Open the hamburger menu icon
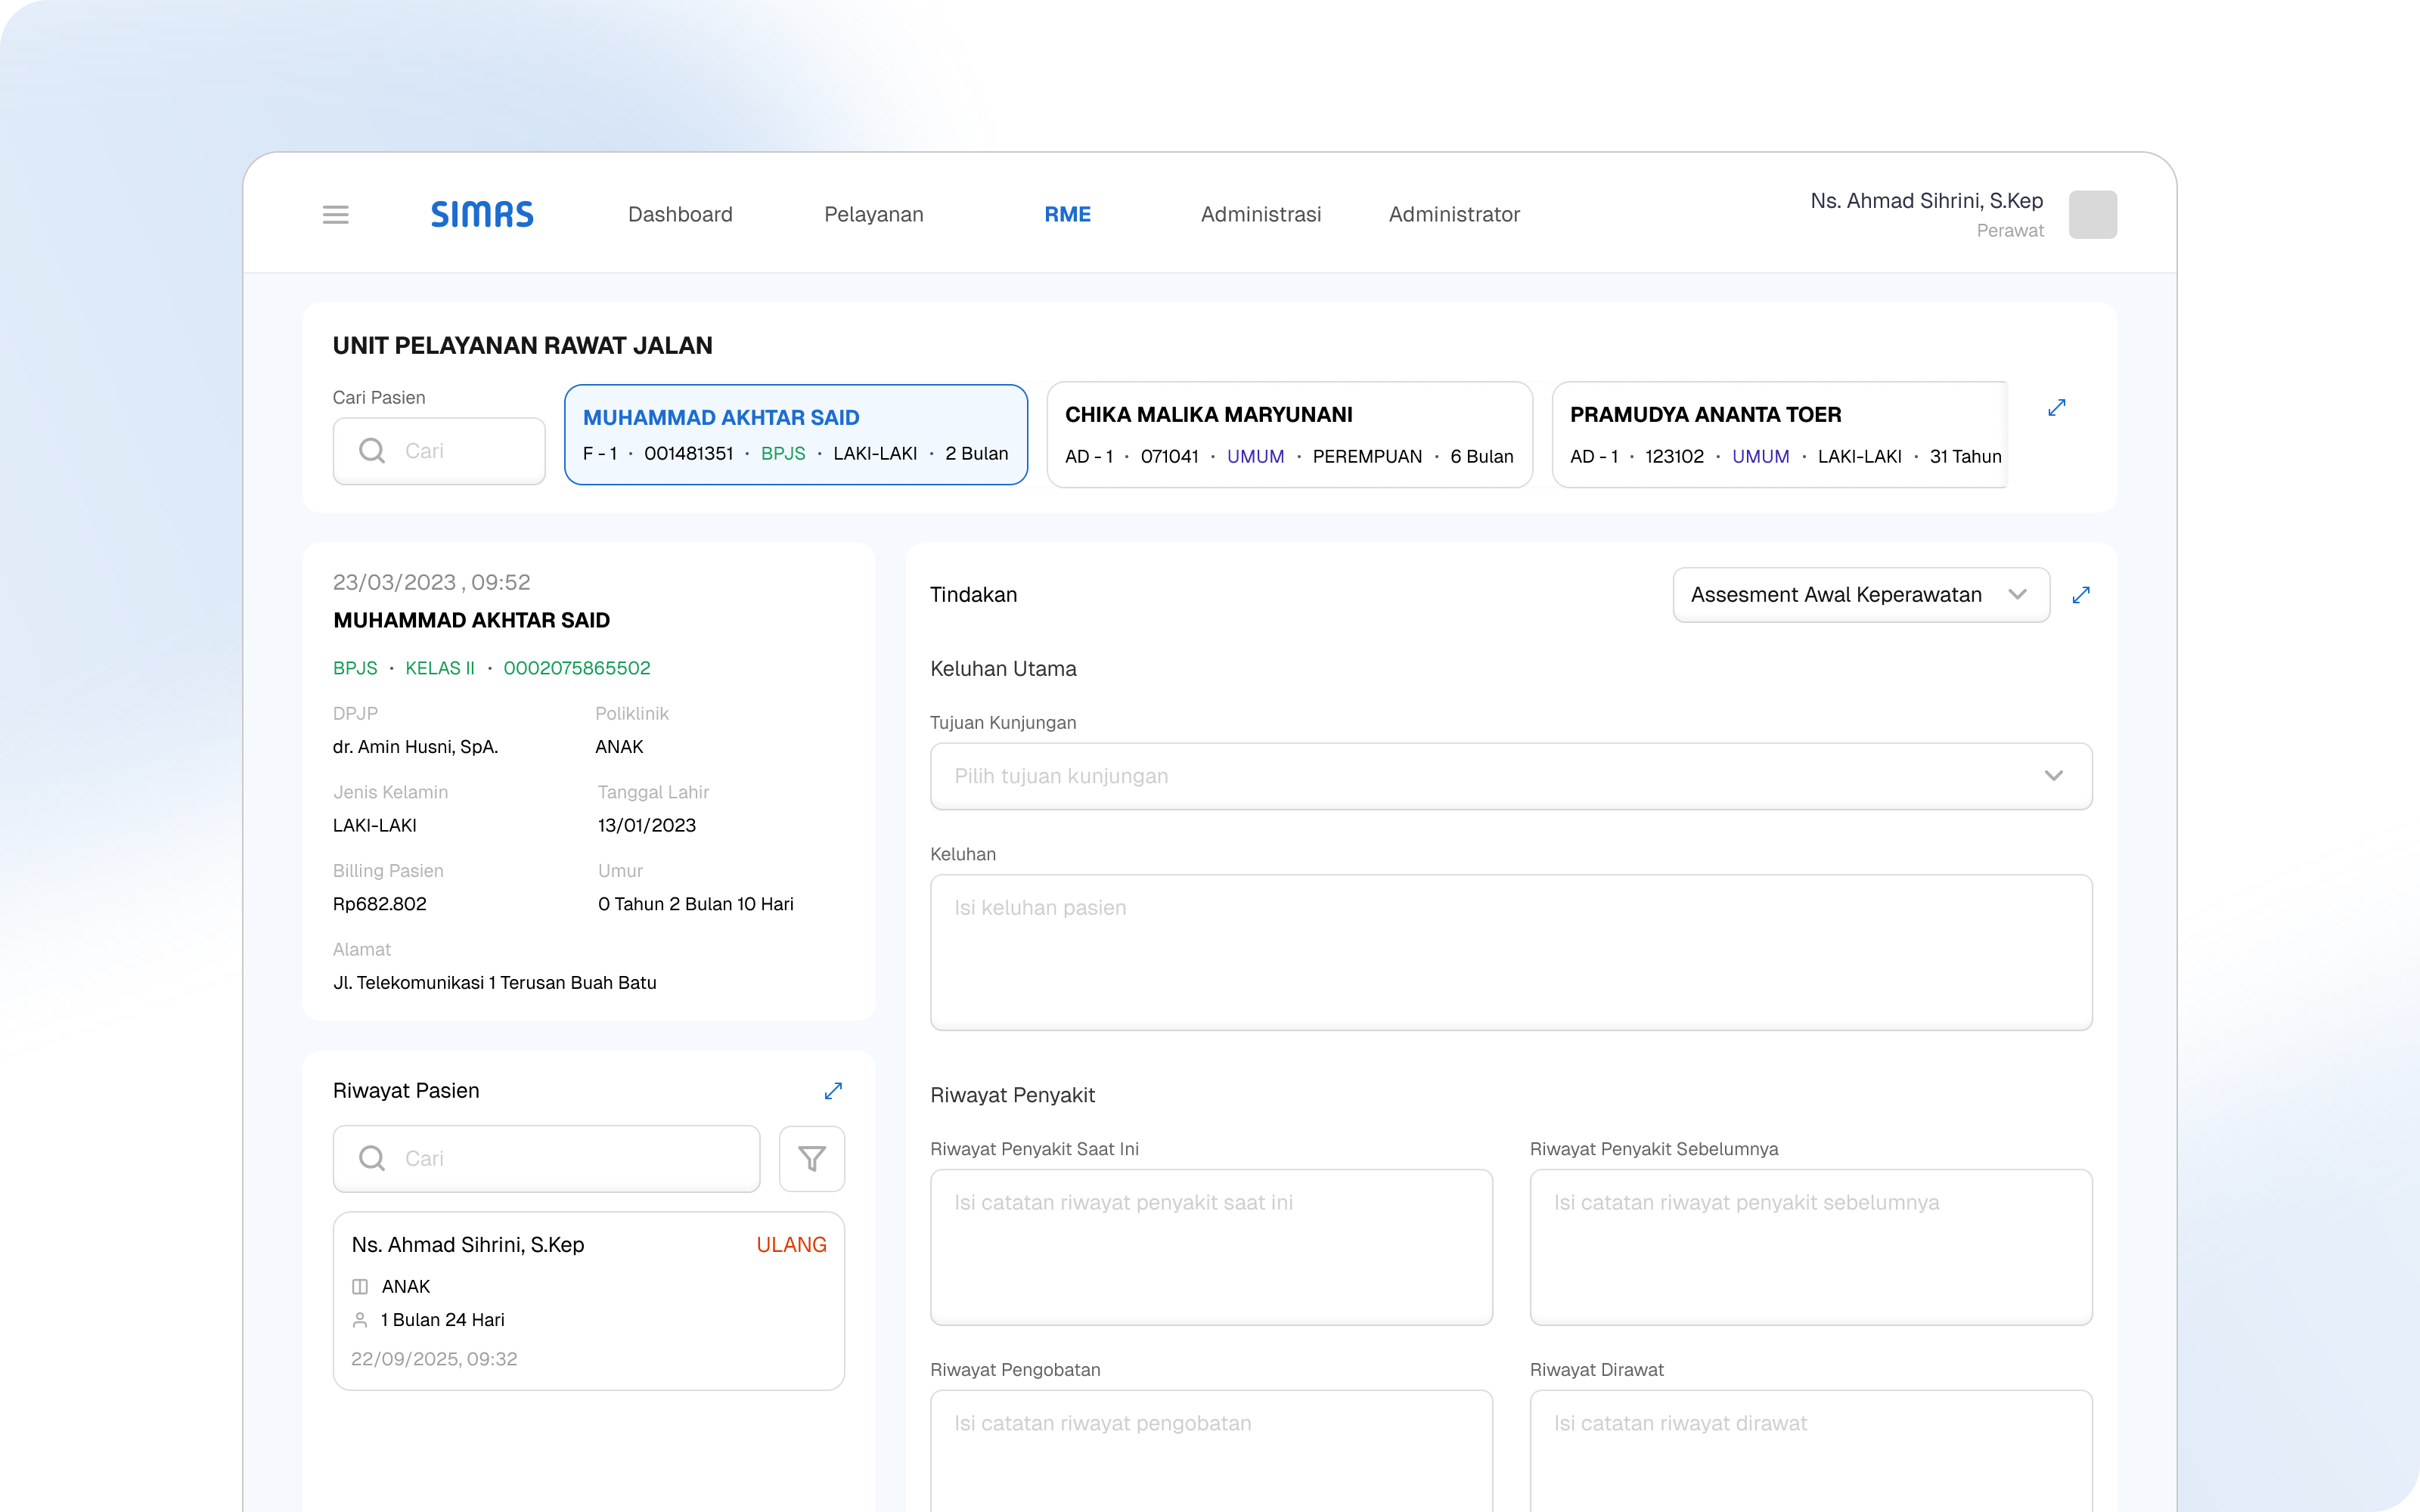This screenshot has height=1512, width=2420. pyautogui.click(x=335, y=215)
